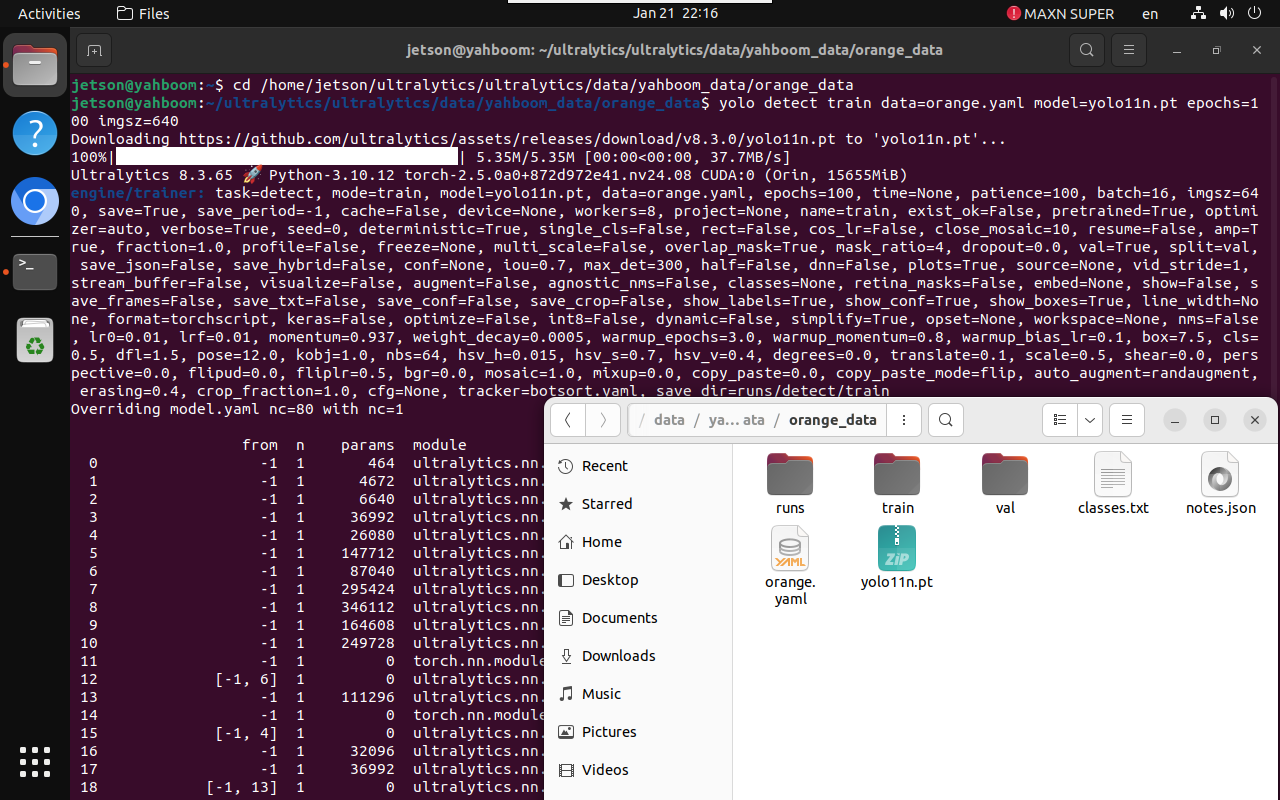Switch Files to list view
1280x800 pixels.
click(1060, 420)
